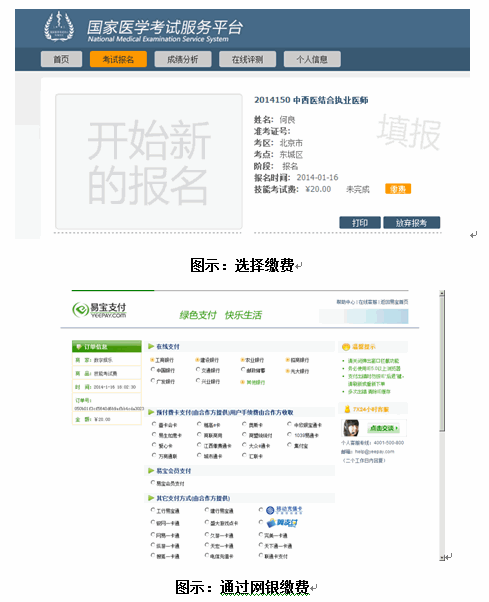Select 广发银行 radio button

[x=153, y=381]
